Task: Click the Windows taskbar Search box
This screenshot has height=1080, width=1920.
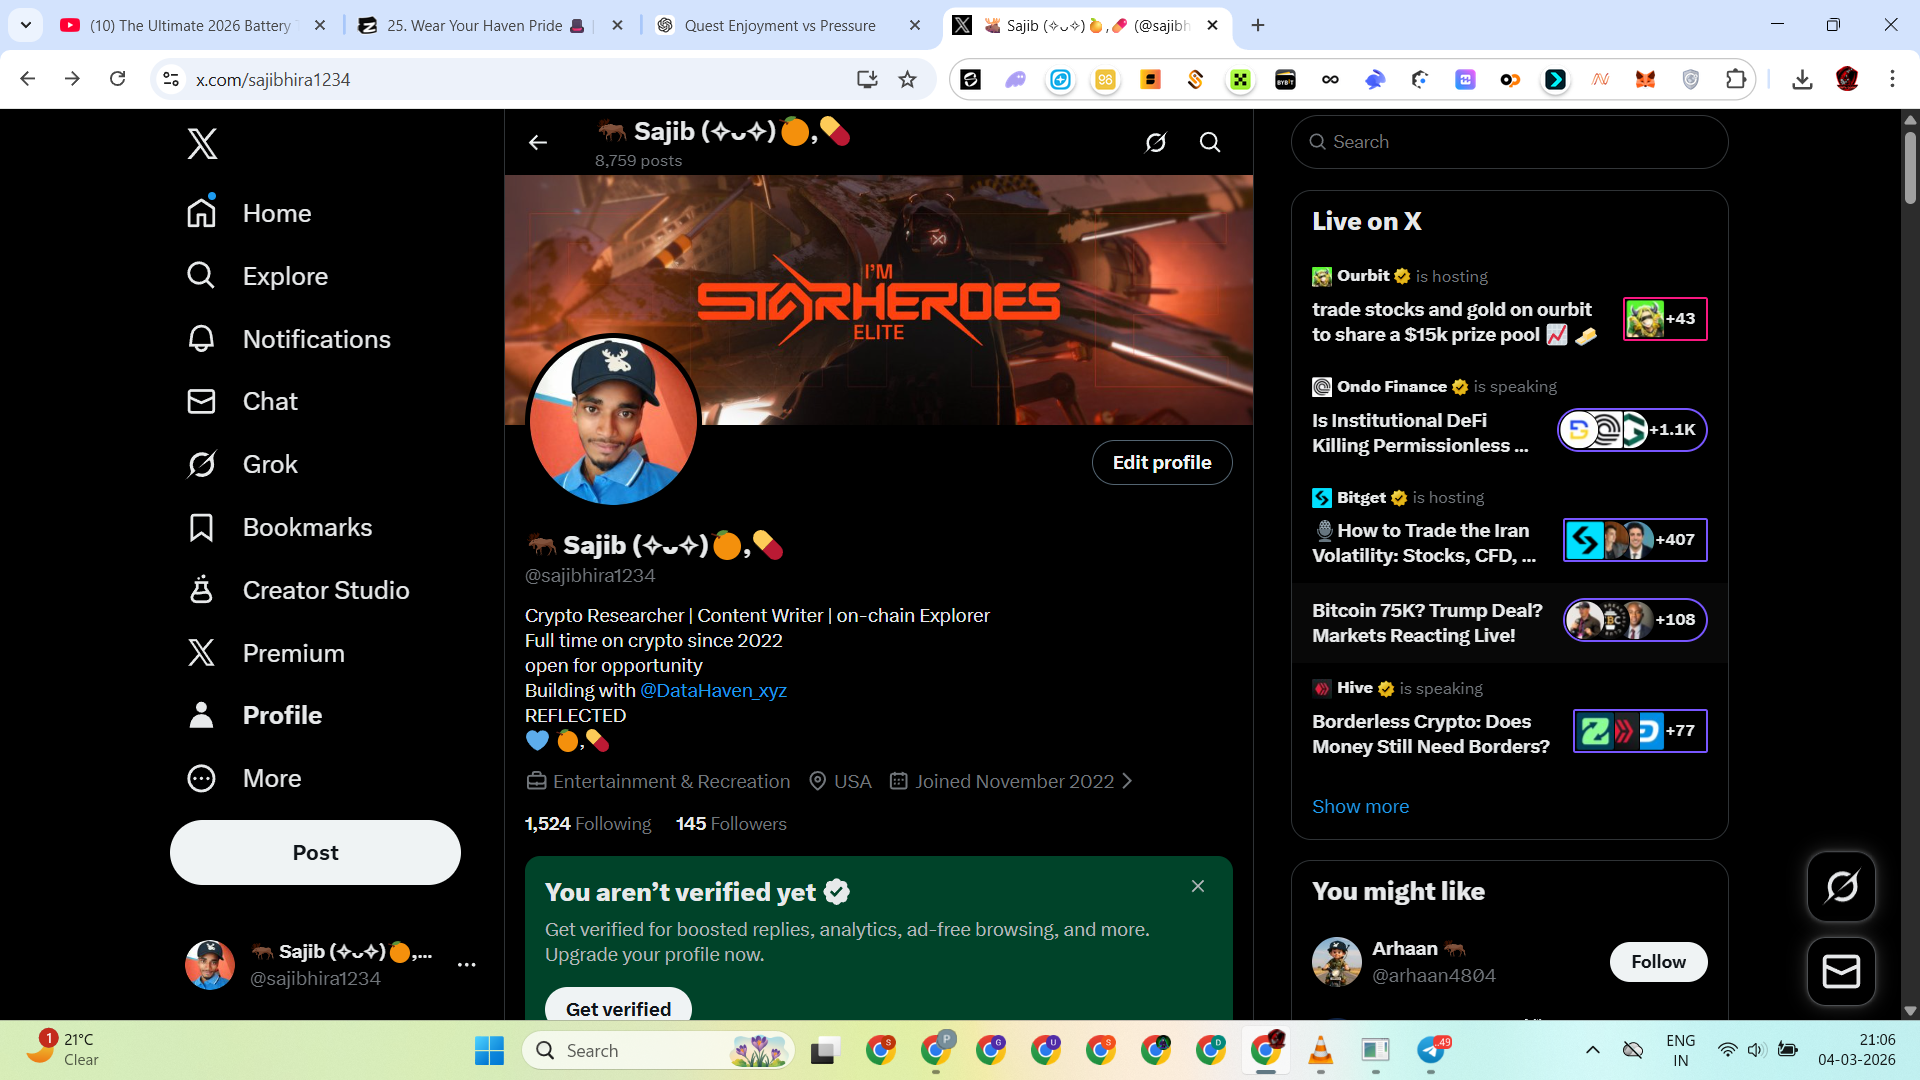Action: click(x=658, y=1050)
